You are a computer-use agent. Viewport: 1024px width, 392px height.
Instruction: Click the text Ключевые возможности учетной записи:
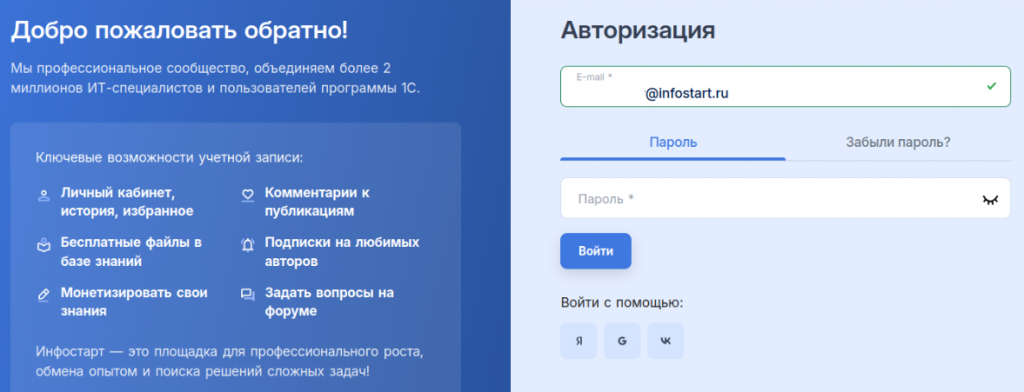coord(170,158)
